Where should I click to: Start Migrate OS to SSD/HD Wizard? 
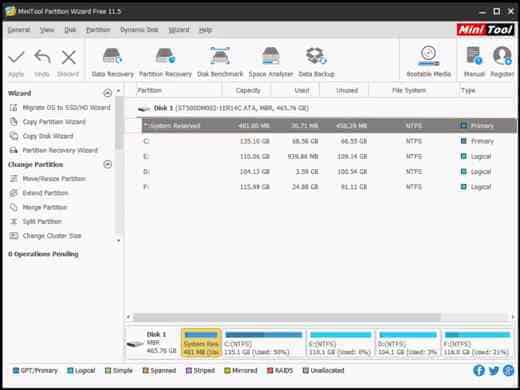tap(60, 108)
